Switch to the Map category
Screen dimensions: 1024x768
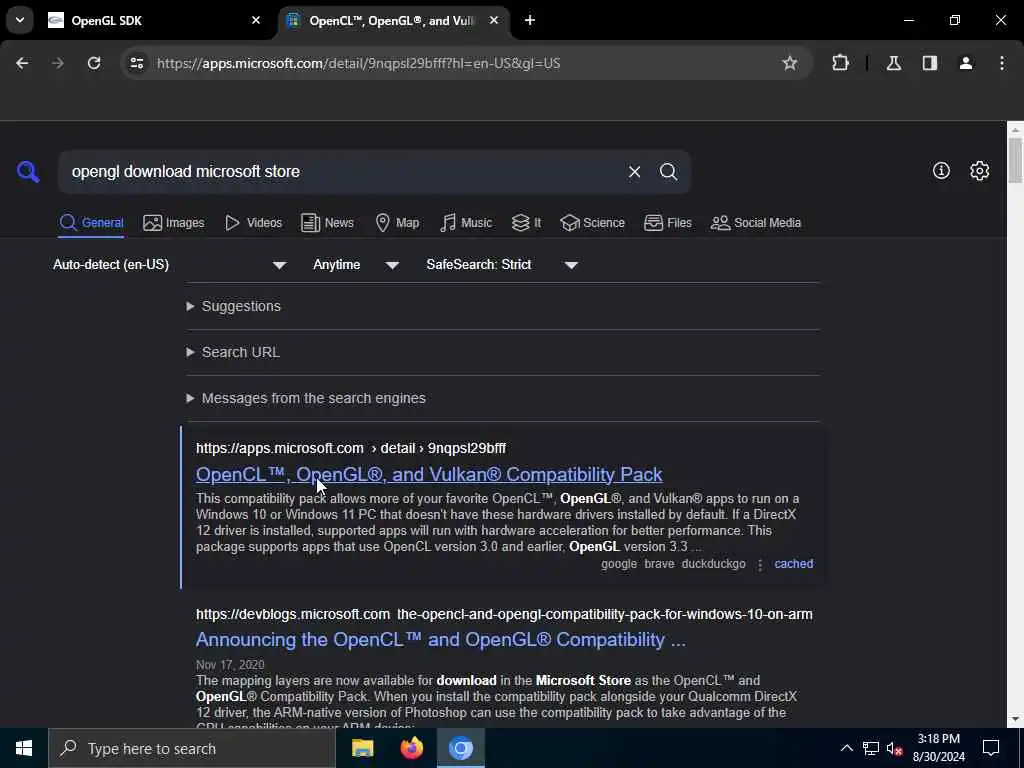click(398, 223)
